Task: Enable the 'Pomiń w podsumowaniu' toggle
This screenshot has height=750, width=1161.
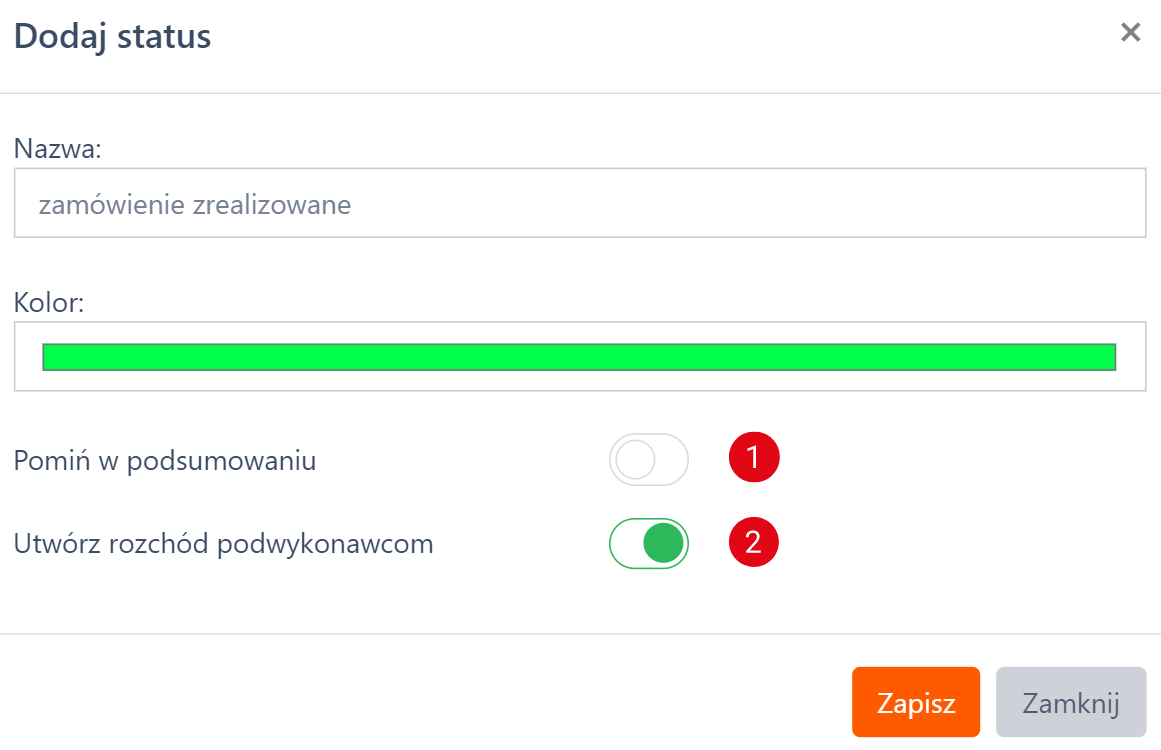Action: pyautogui.click(x=648, y=459)
